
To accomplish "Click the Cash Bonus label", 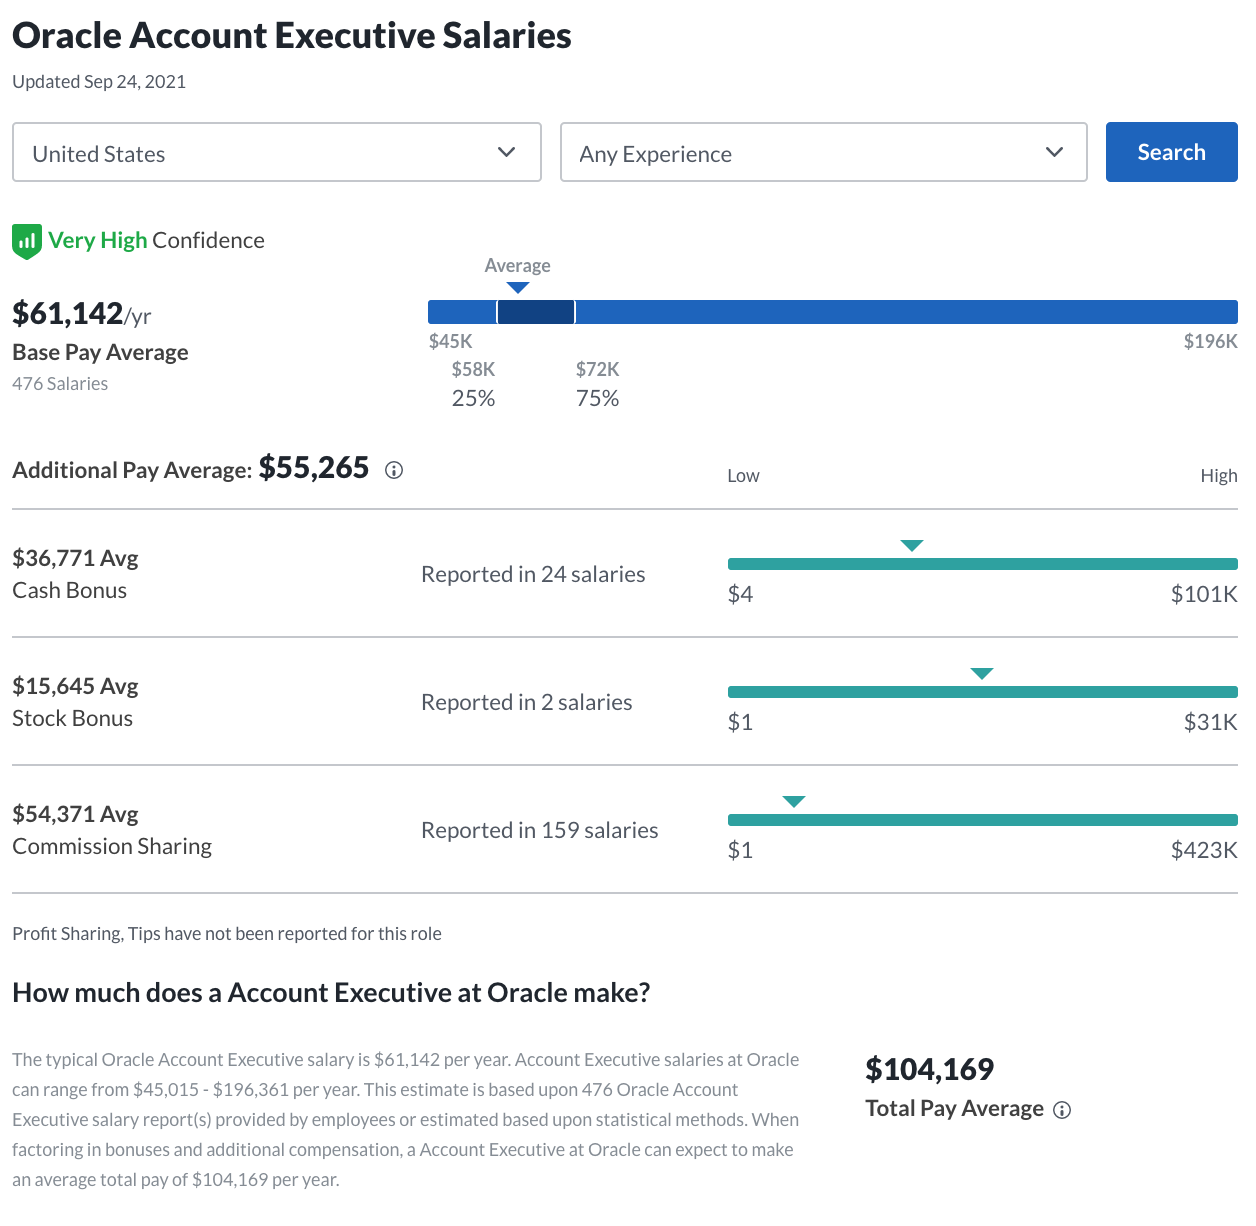I will (69, 590).
